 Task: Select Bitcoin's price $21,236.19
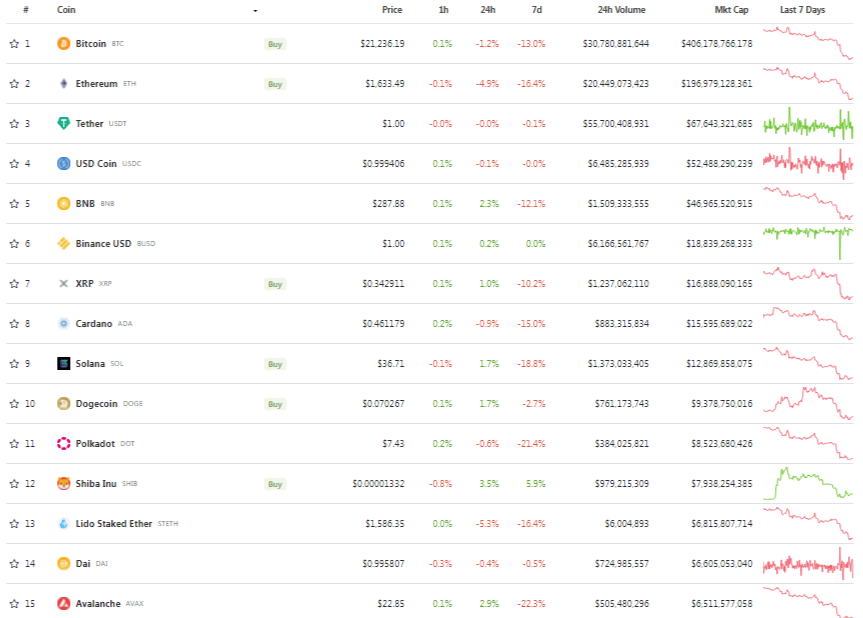point(383,43)
